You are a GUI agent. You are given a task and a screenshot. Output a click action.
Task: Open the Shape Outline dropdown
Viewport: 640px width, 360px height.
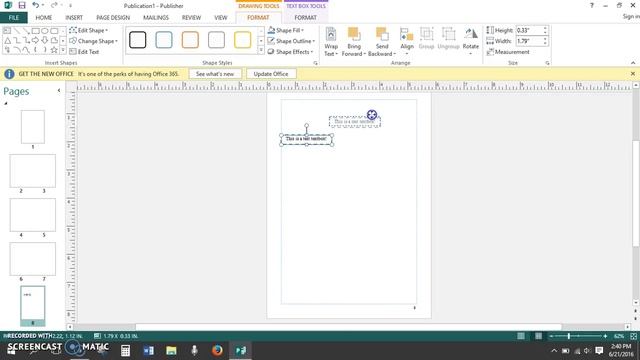[x=291, y=41]
